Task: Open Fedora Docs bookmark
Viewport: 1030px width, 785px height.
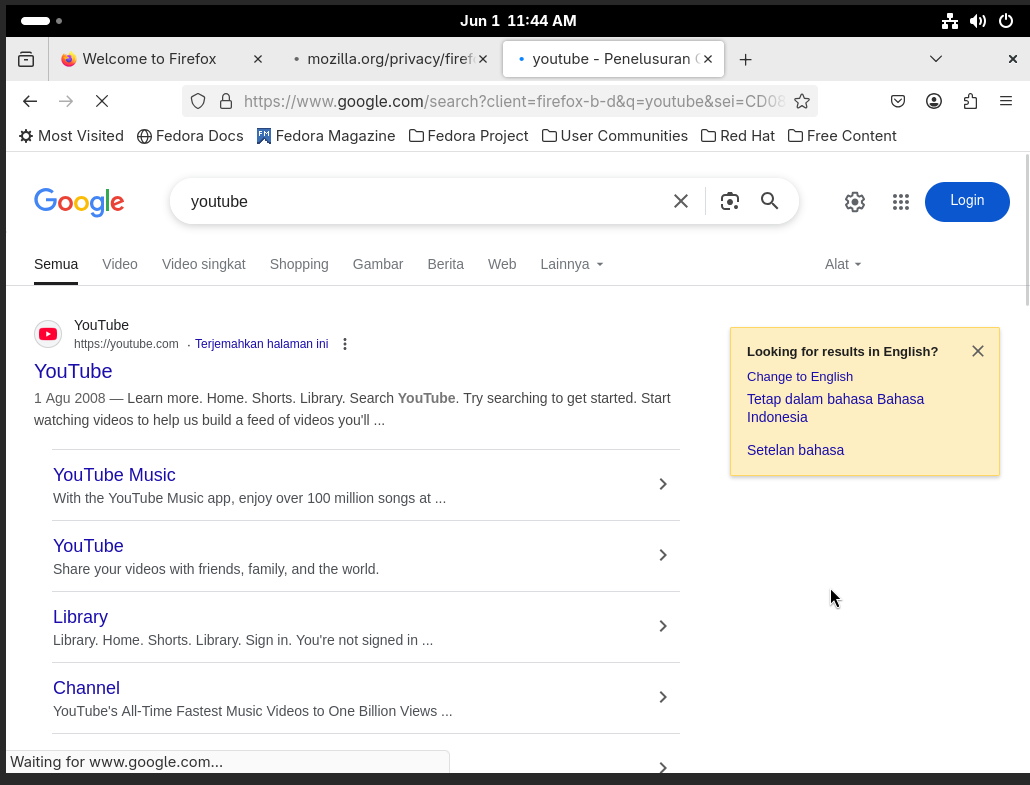Action: [190, 136]
